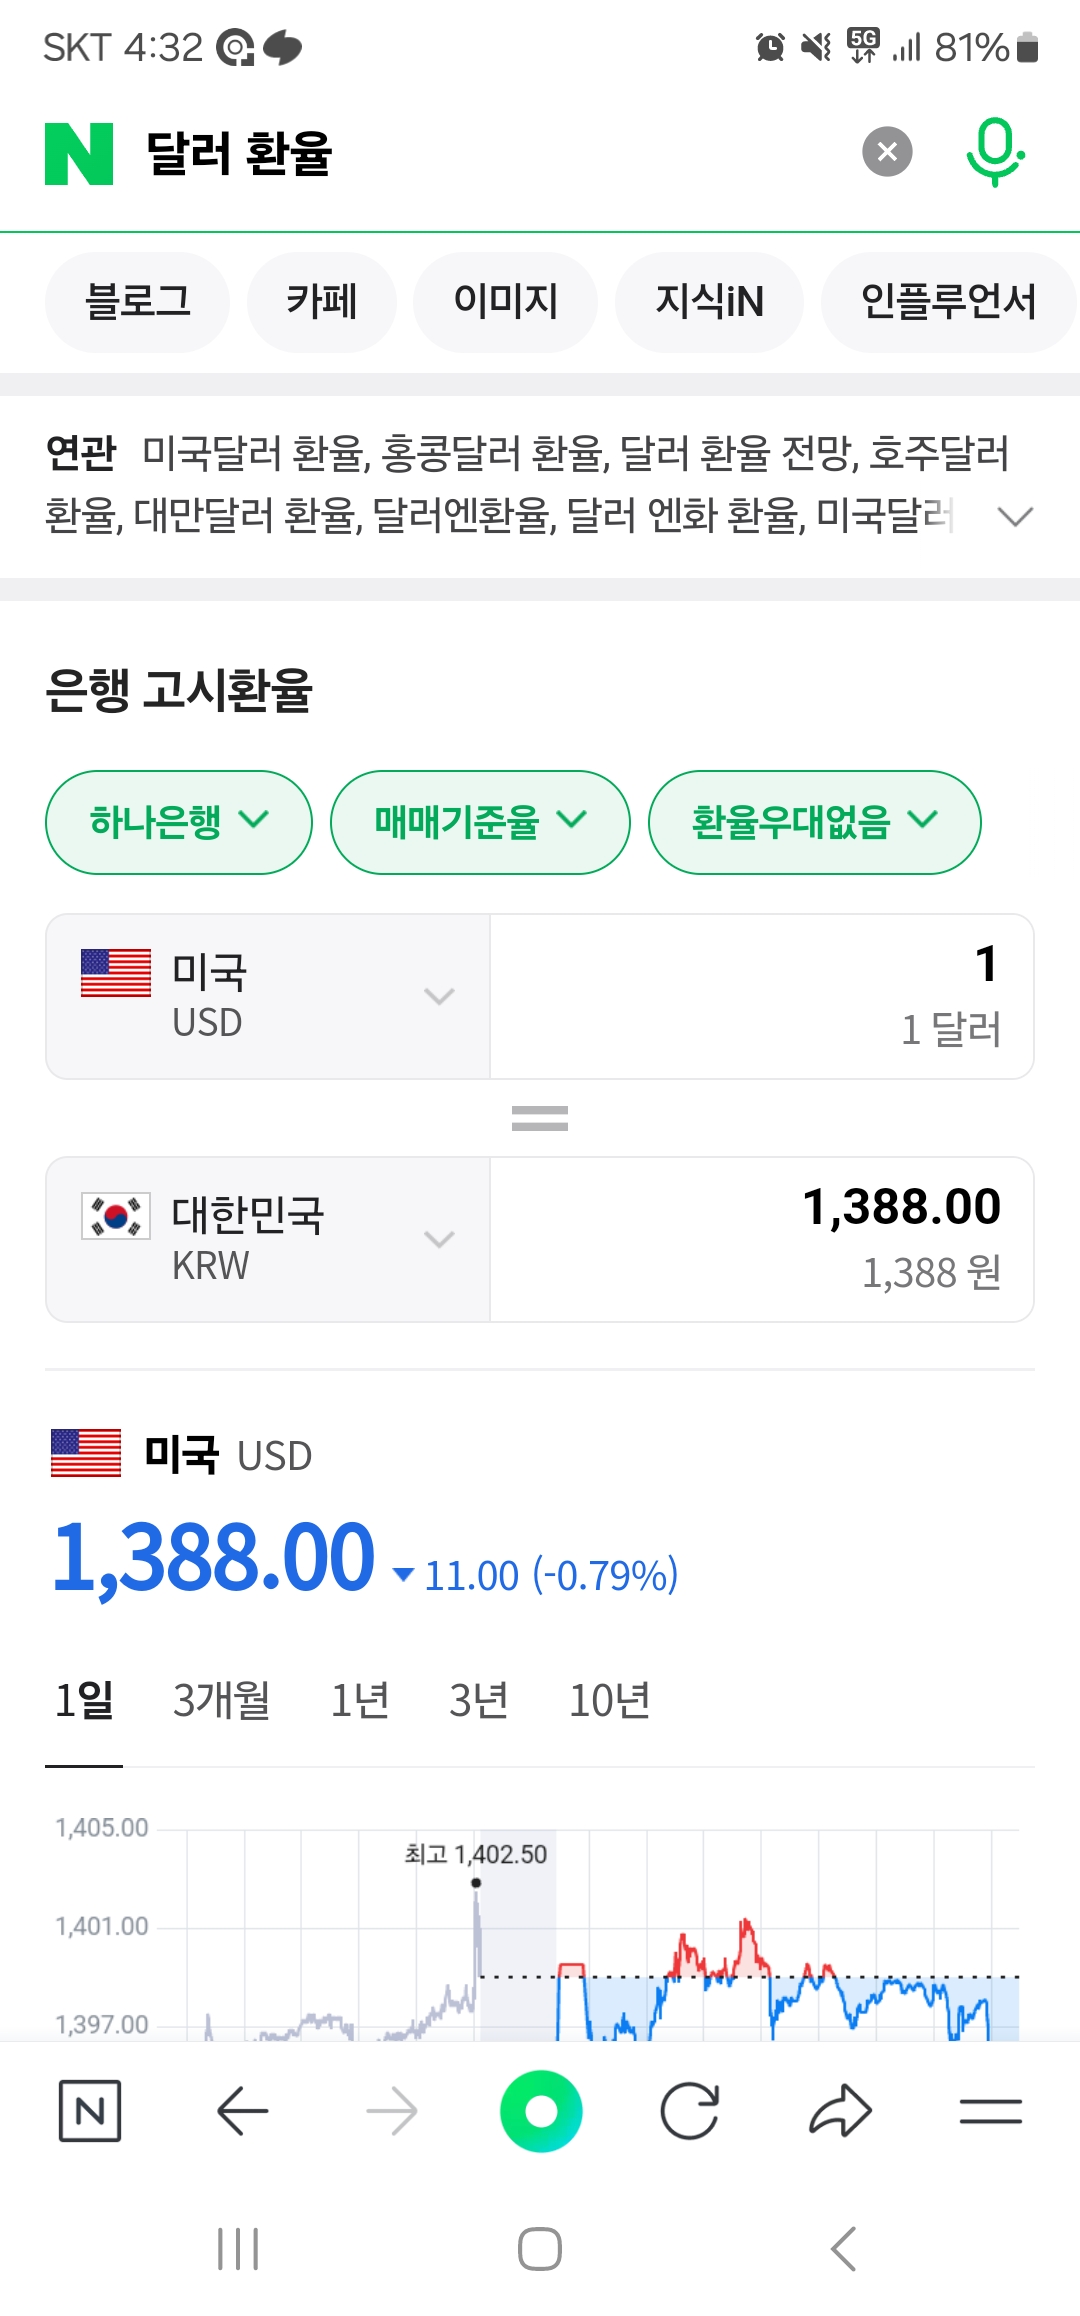Image resolution: width=1080 pixels, height=2316 pixels.
Task: Reload the page with the refresh icon
Action: (690, 2111)
